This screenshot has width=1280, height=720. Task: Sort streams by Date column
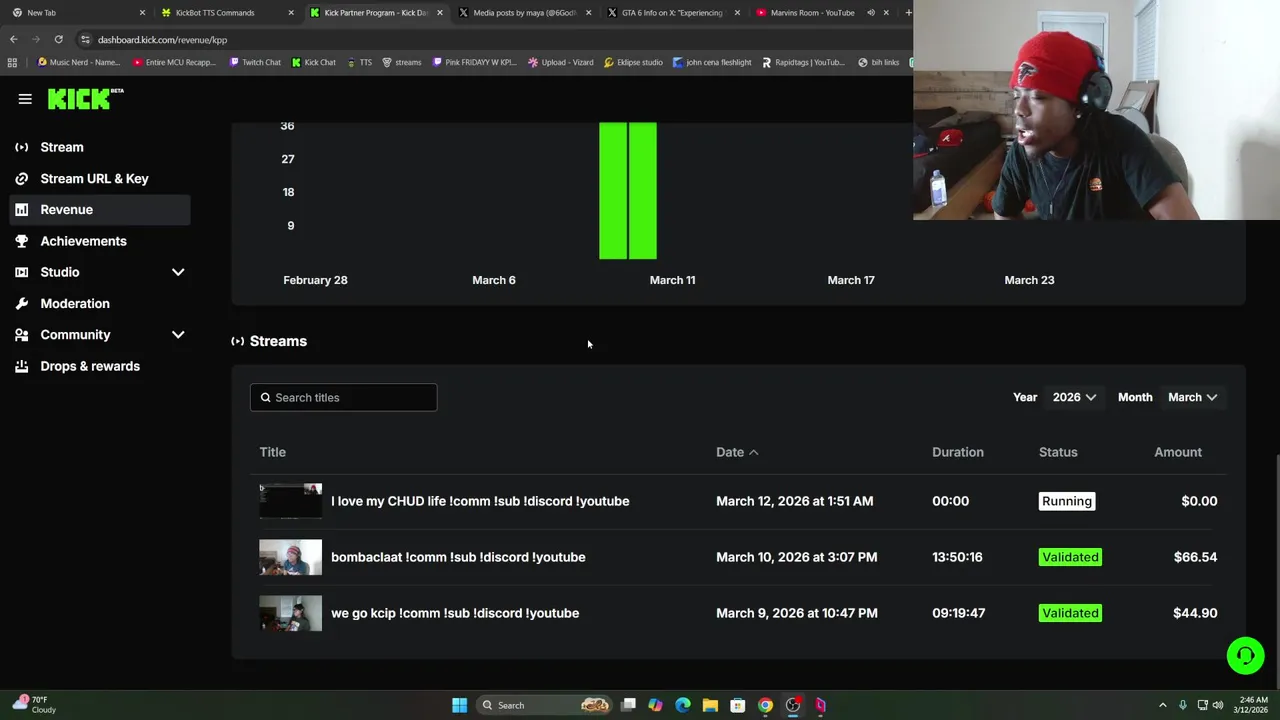click(x=737, y=452)
